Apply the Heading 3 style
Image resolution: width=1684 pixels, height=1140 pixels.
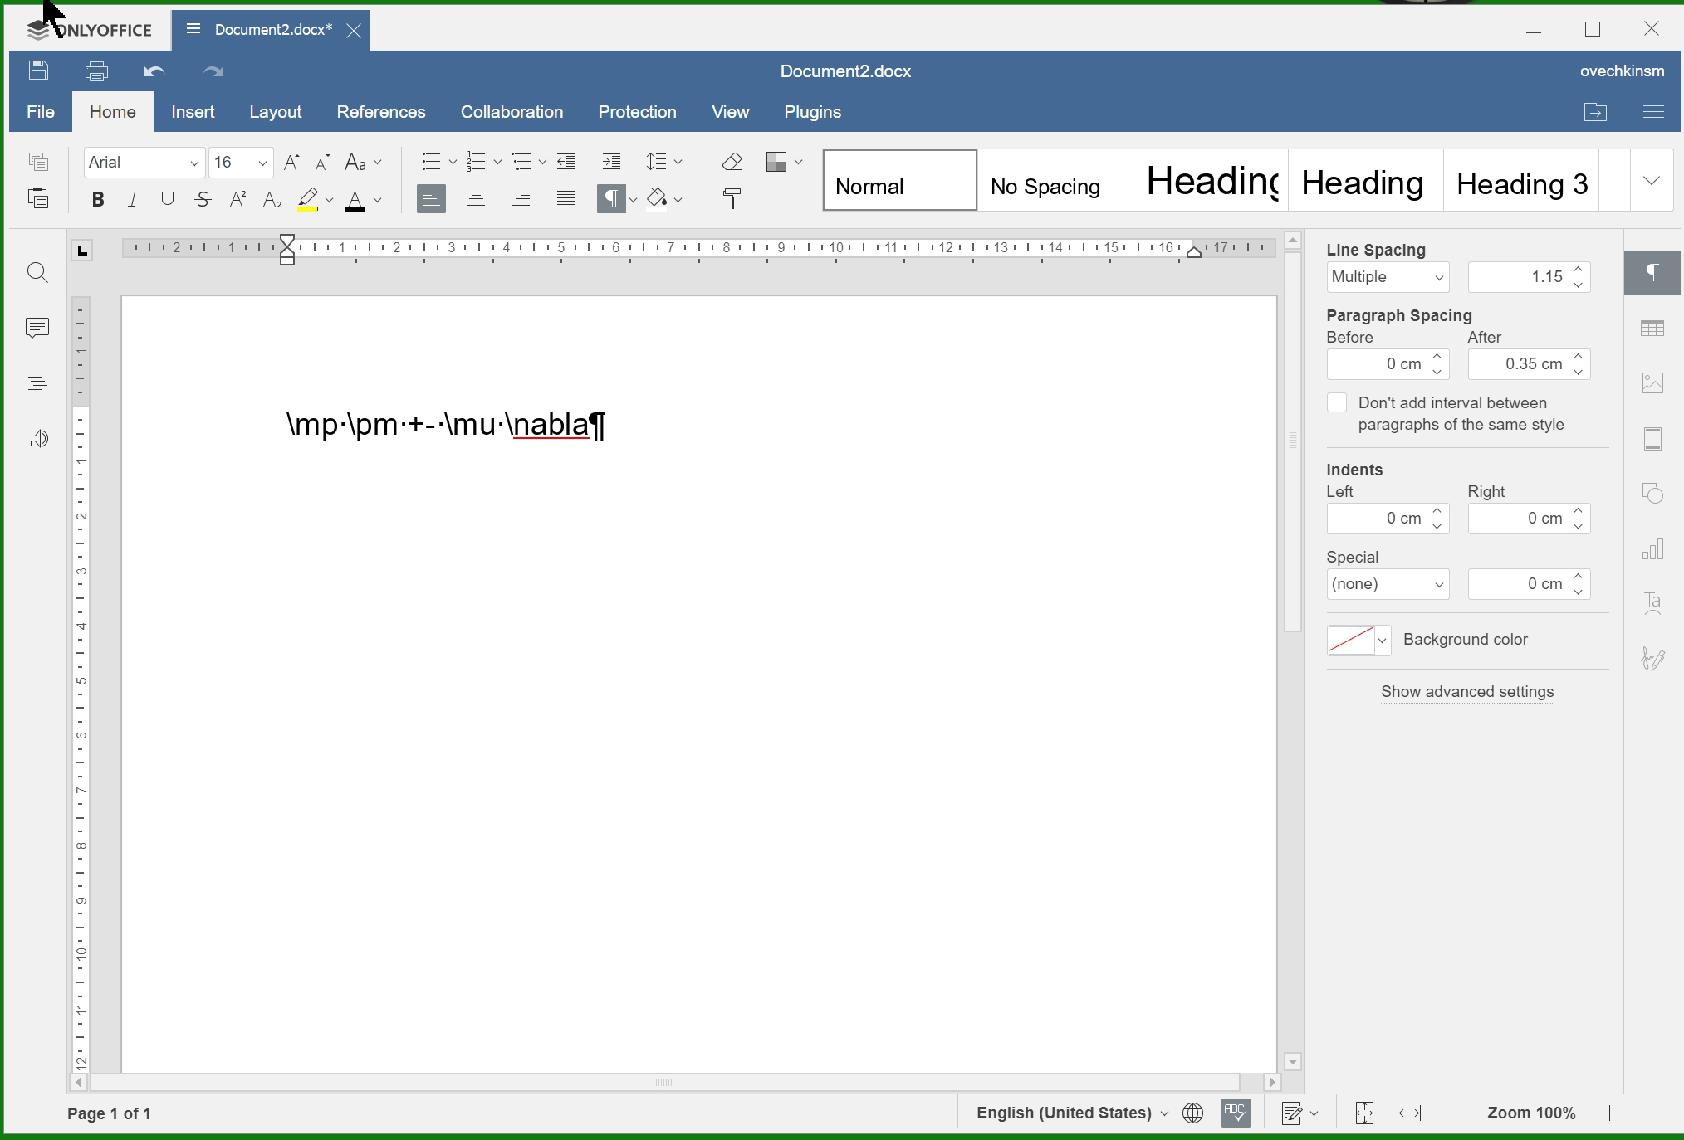1521,181
